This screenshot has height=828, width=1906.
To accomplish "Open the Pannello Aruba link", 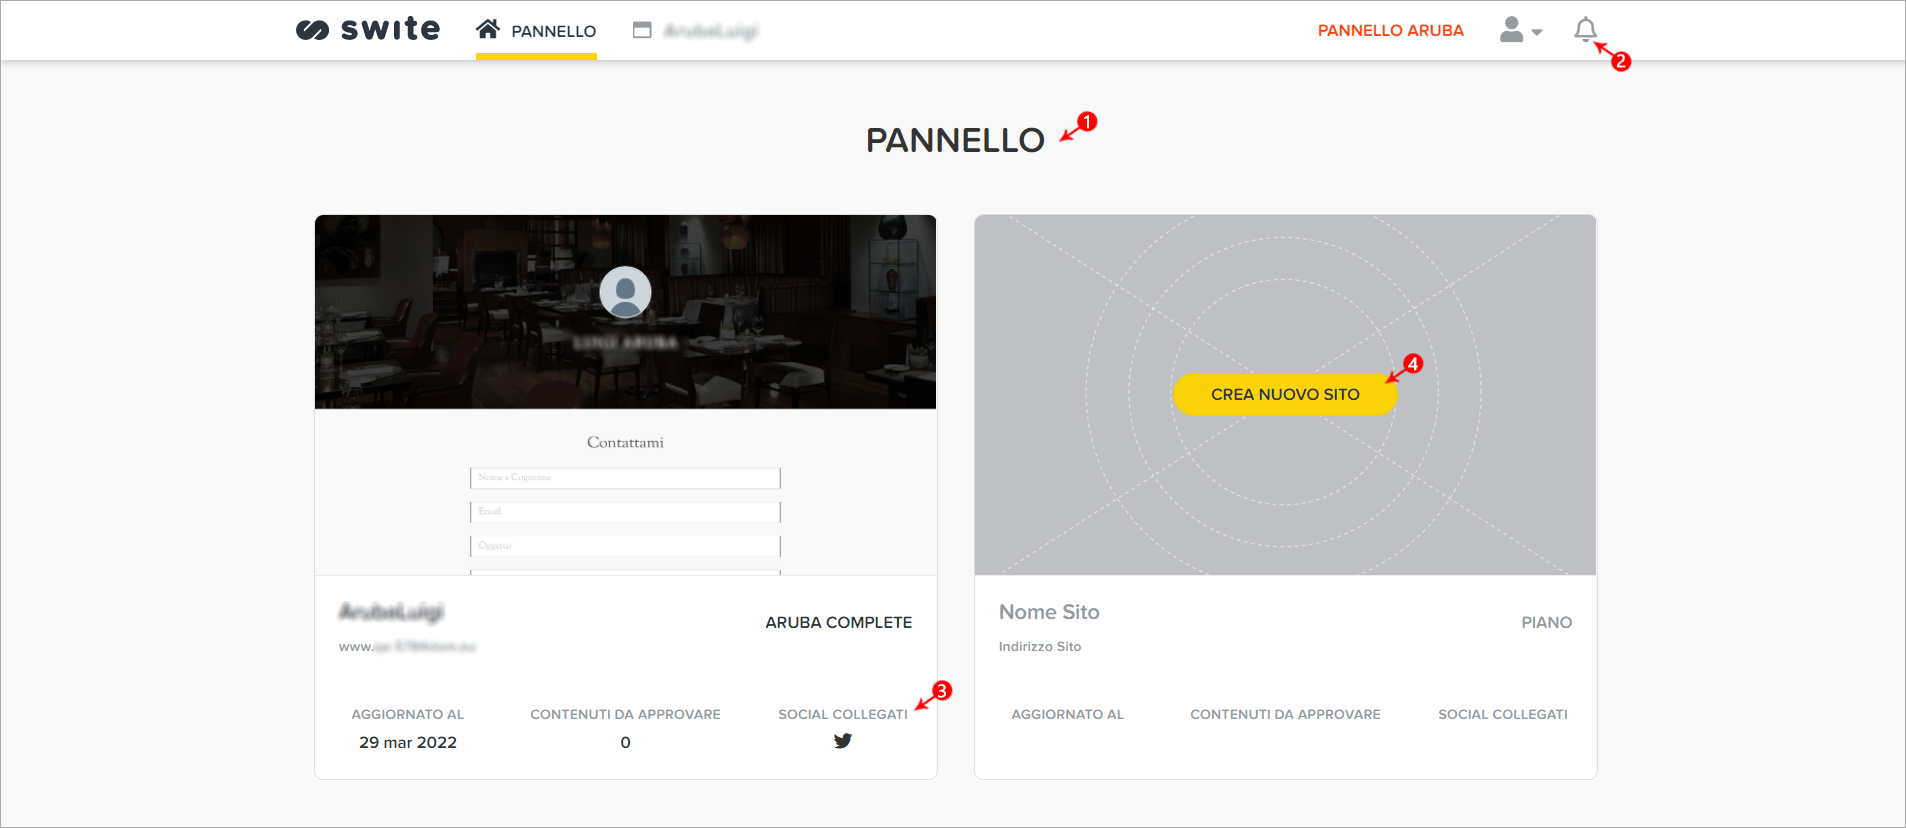I will 1390,30.
